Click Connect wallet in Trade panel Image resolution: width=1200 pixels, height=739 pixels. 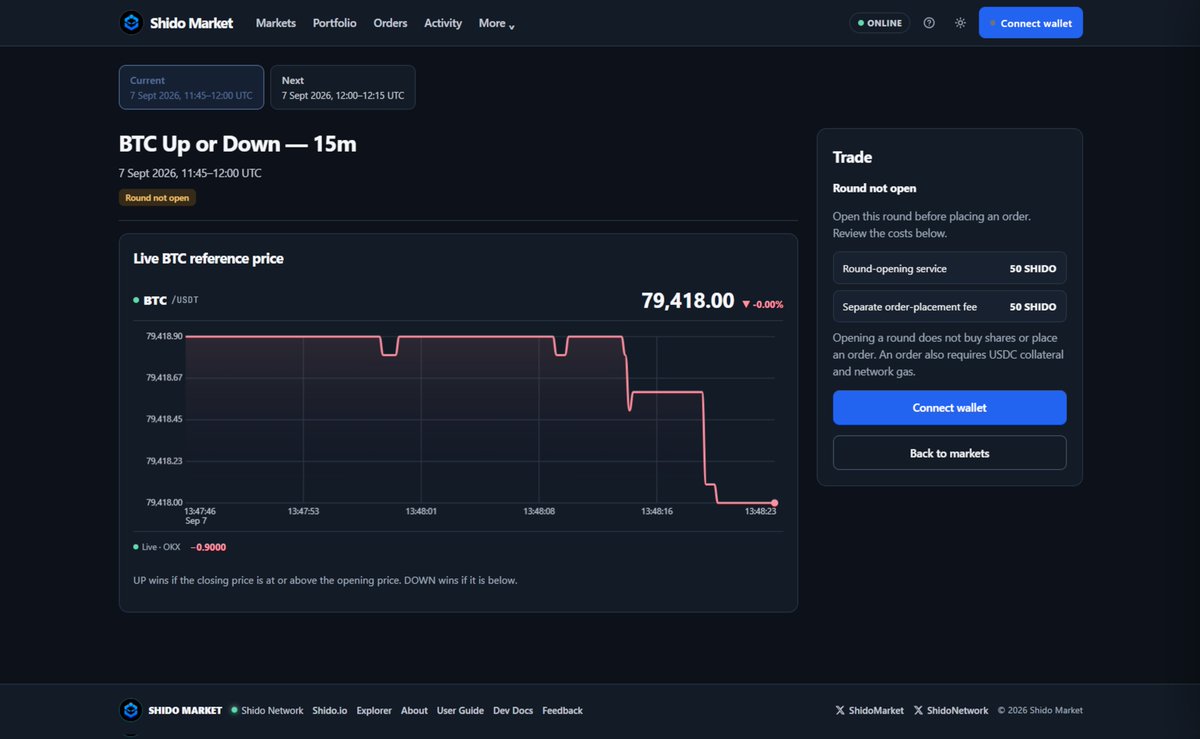coord(949,408)
